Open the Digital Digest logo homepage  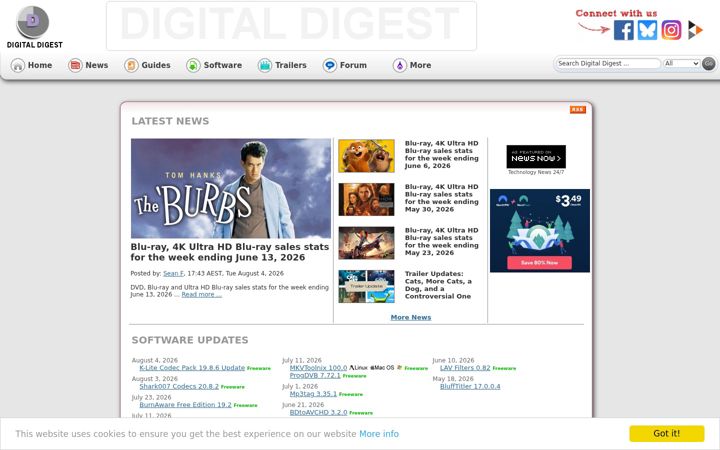(x=34, y=27)
